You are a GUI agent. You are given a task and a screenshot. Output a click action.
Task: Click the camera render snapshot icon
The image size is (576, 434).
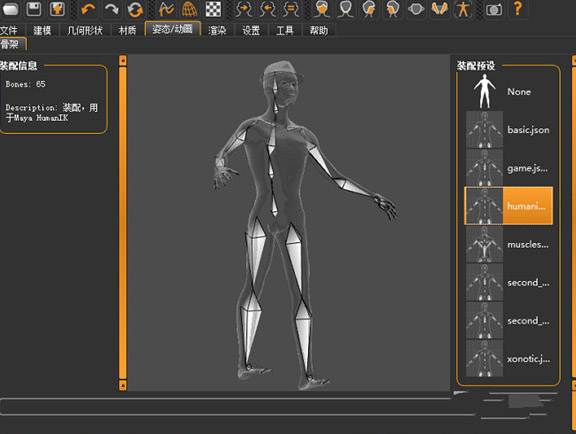point(494,9)
